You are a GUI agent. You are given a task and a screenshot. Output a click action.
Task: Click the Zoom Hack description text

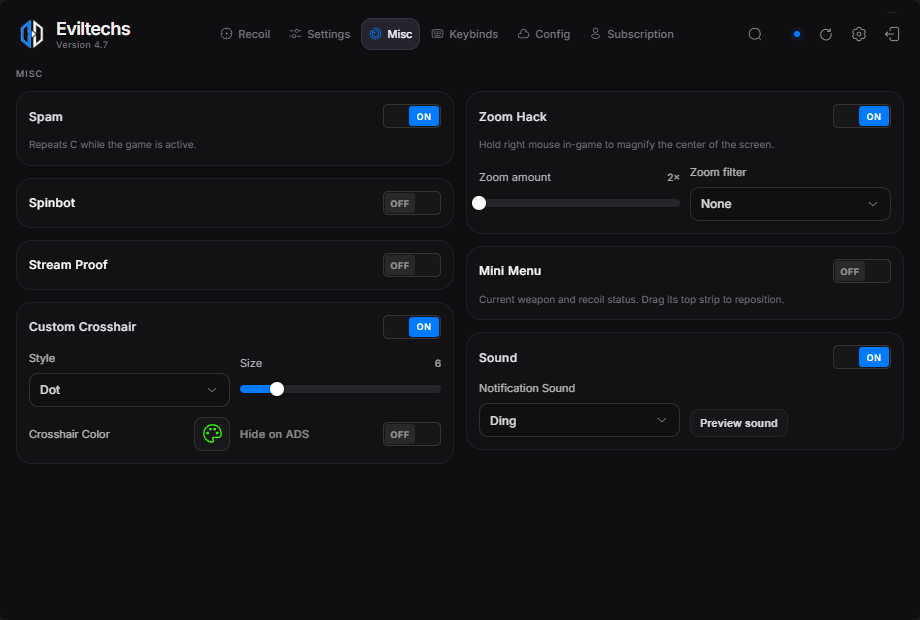coord(626,144)
